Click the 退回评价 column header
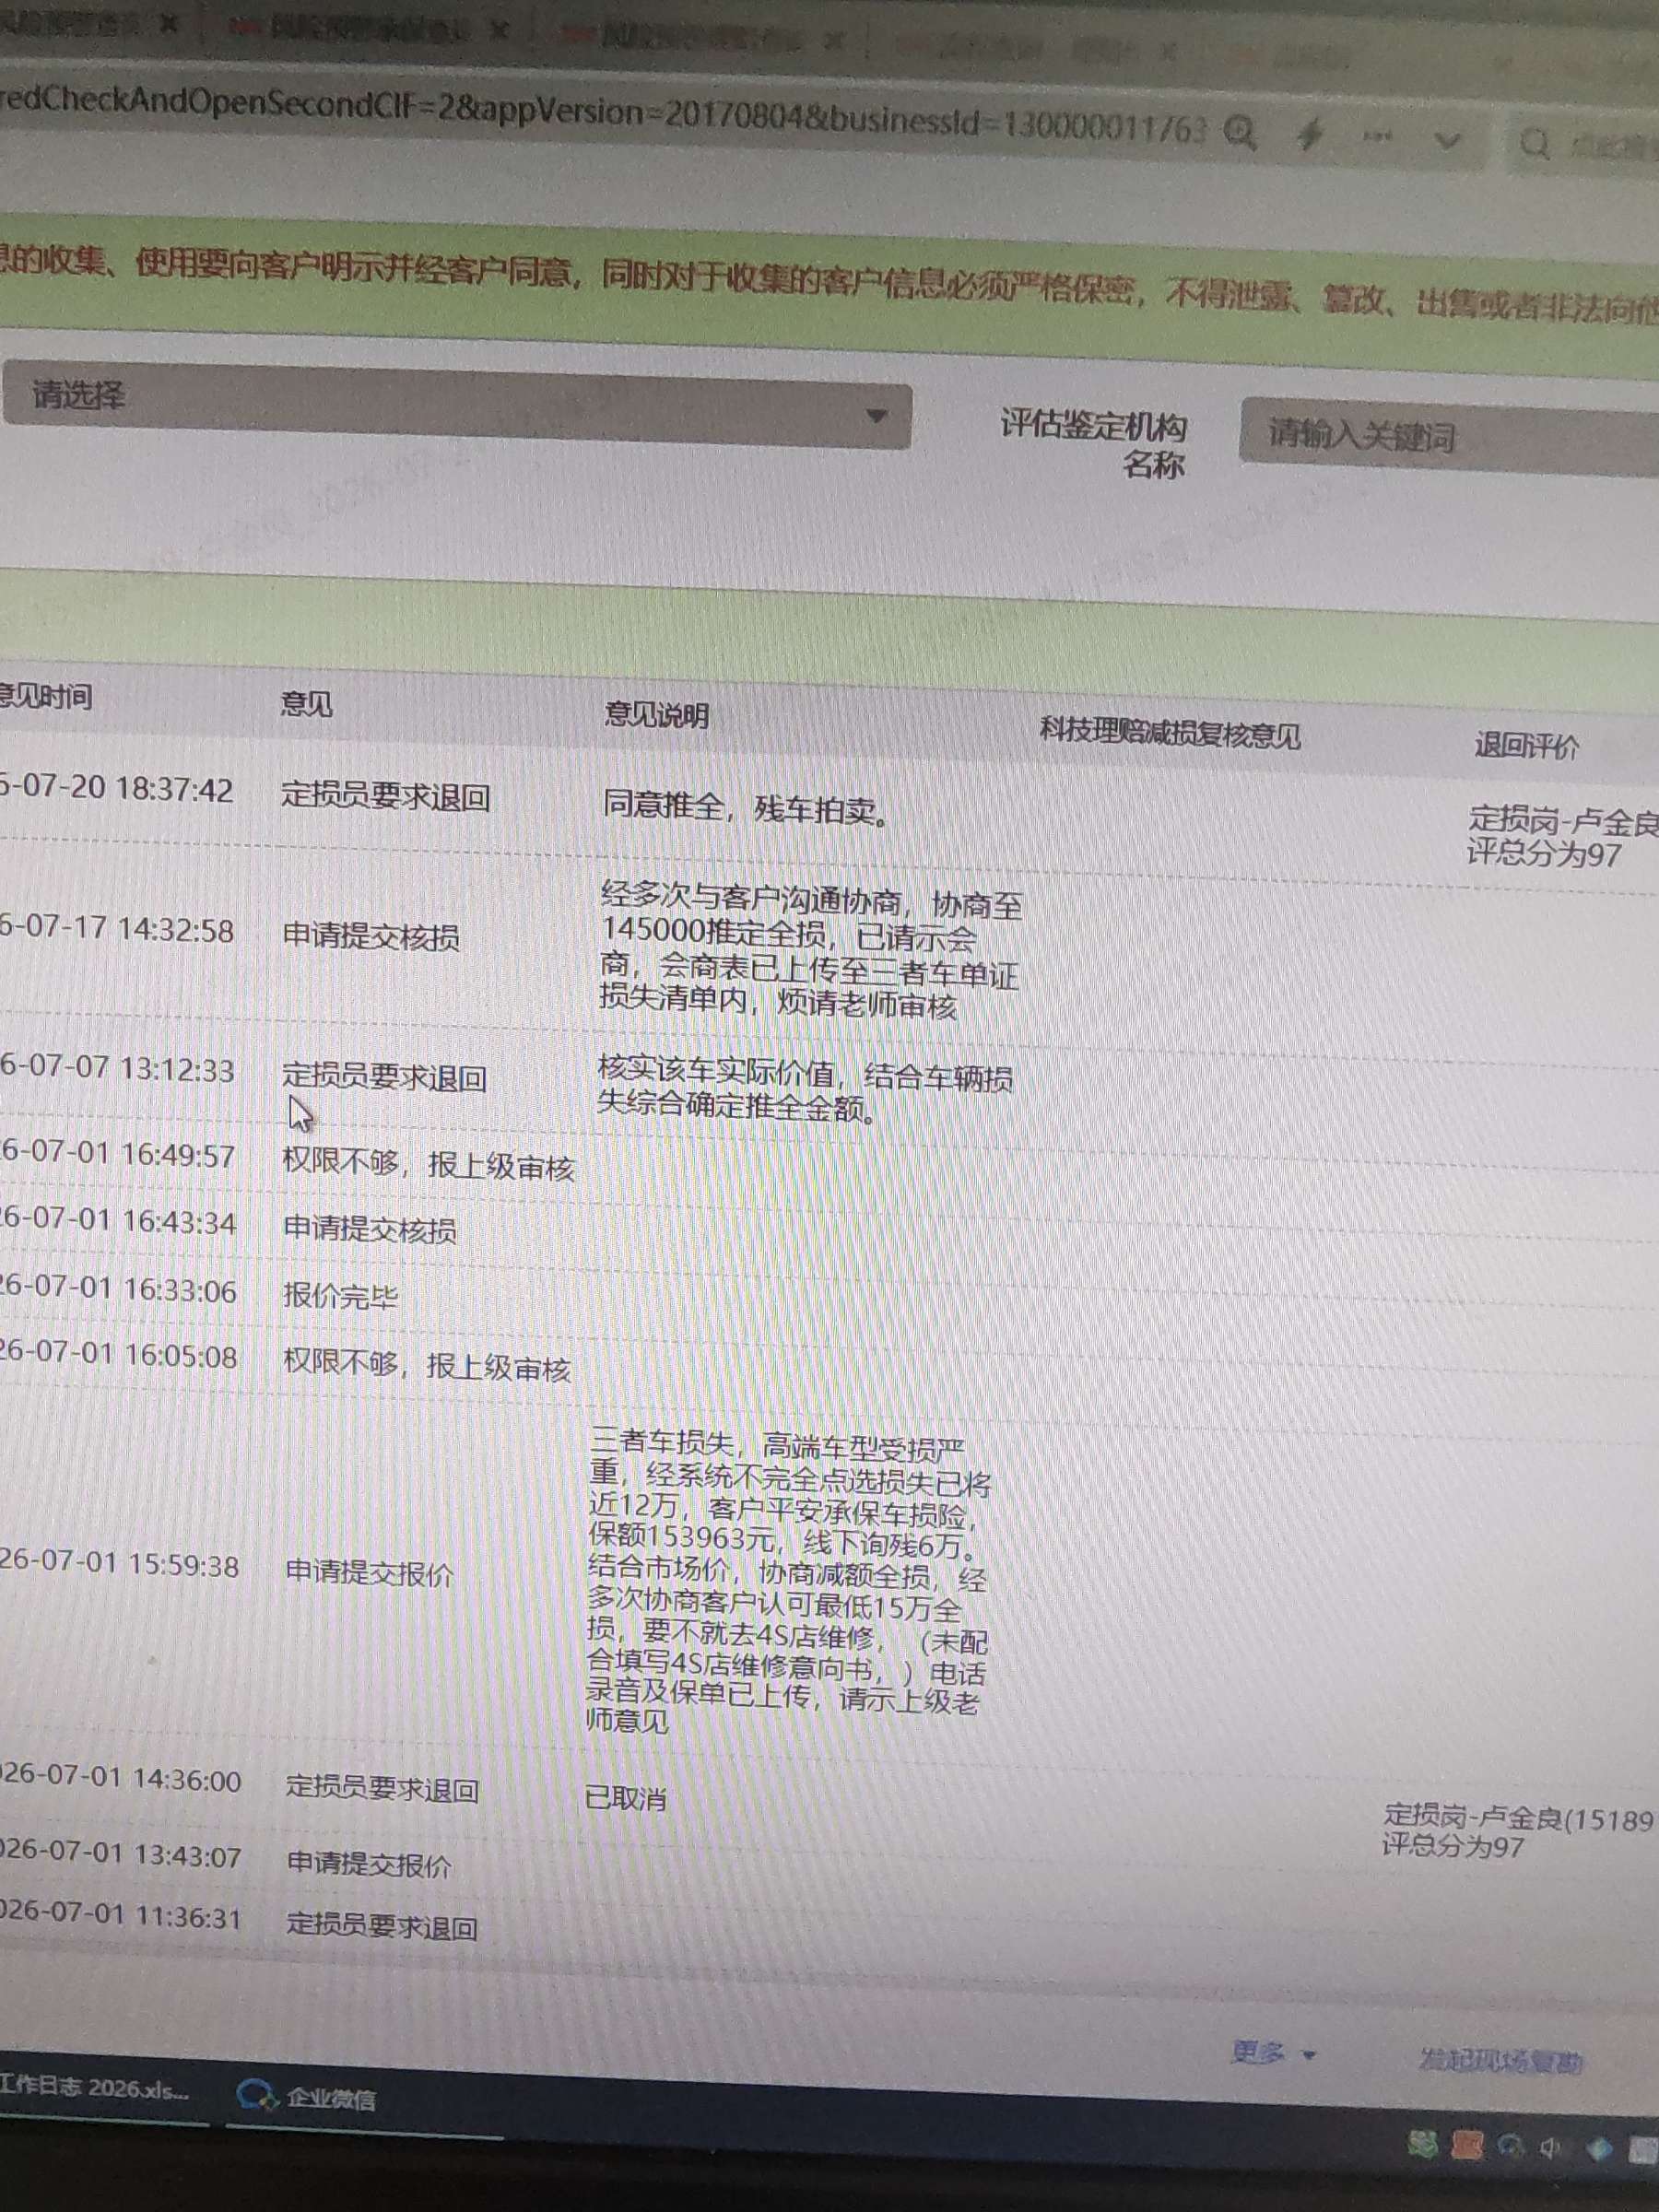This screenshot has width=1659, height=2212. tap(1526, 746)
